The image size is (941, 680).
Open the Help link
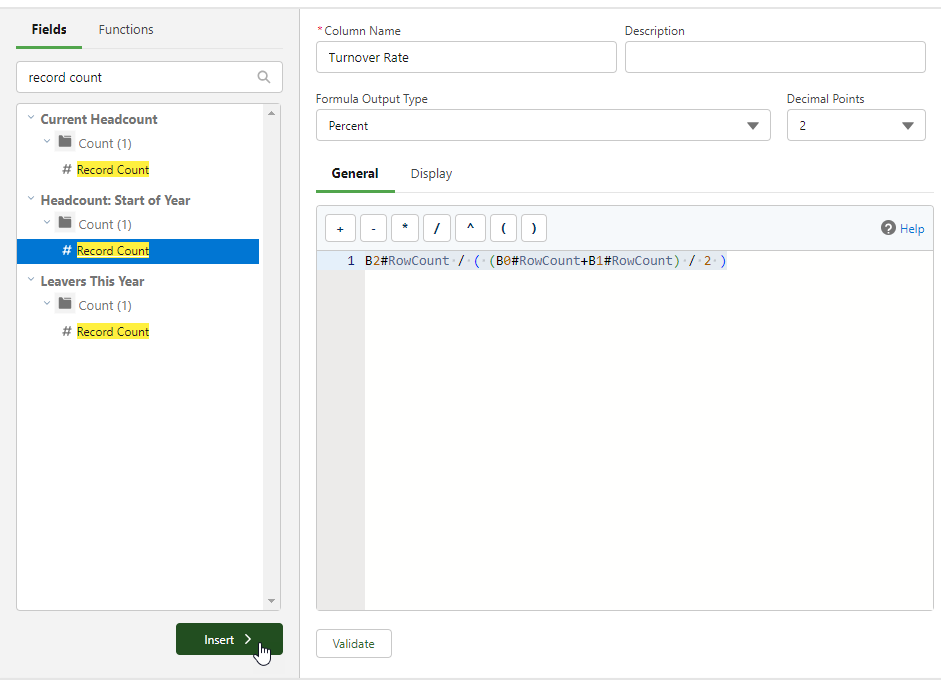pyautogui.click(x=902, y=229)
